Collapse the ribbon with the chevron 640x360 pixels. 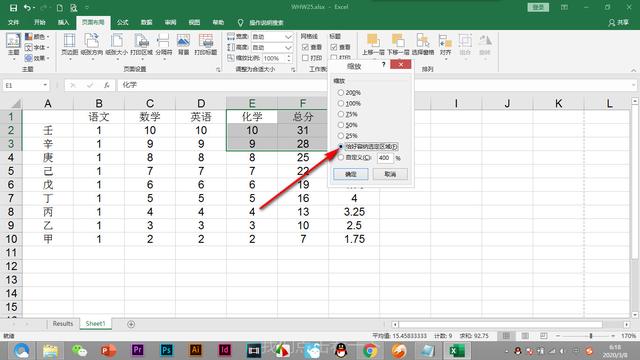(x=633, y=70)
